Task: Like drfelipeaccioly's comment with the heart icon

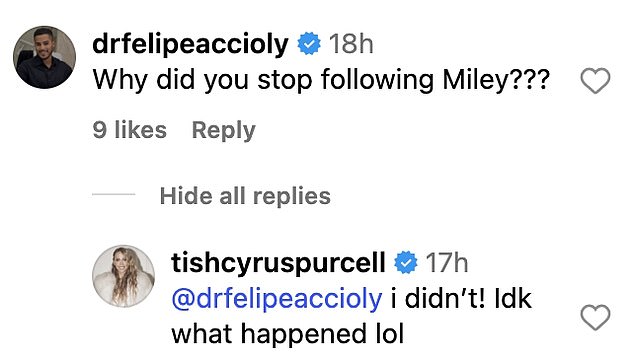Action: 595,81
